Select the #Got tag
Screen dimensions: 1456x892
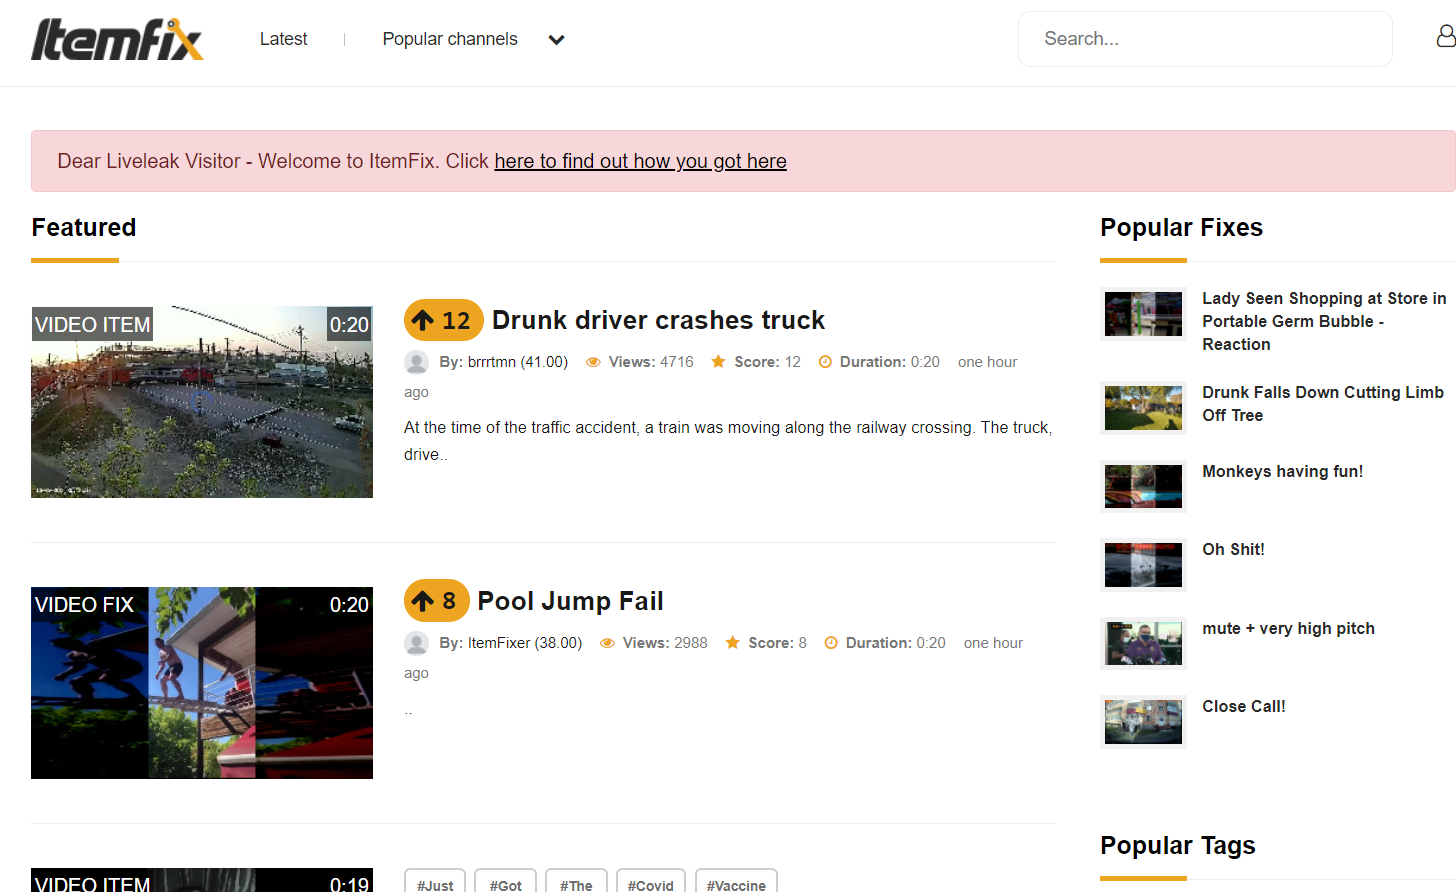tap(505, 882)
